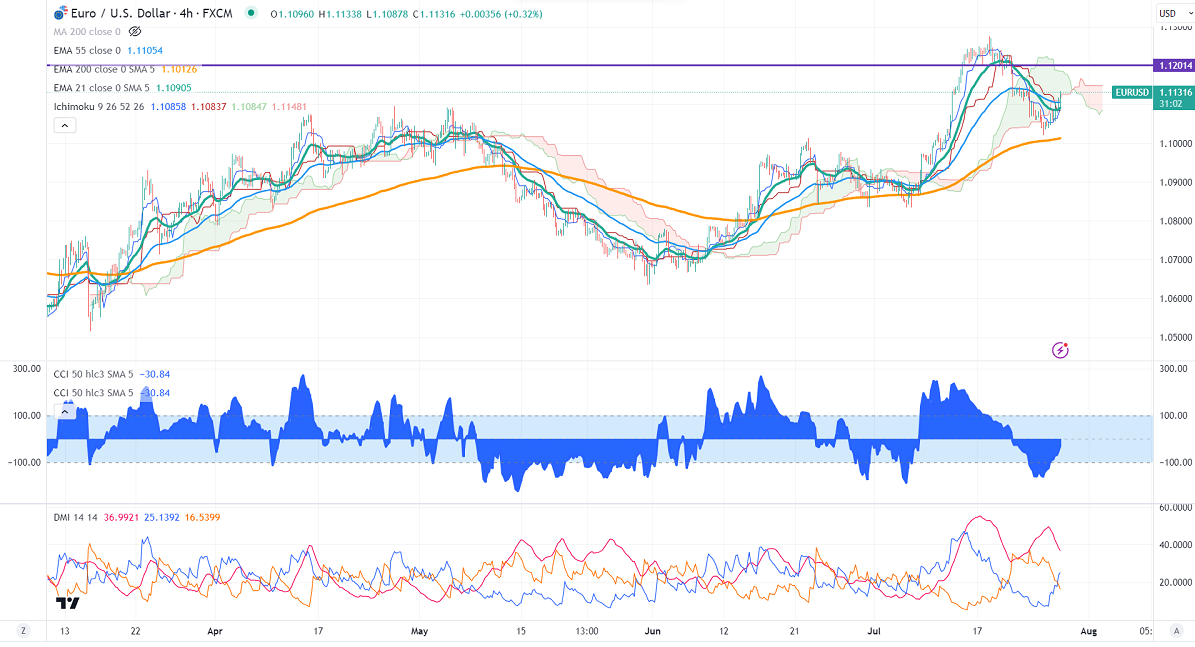This screenshot has height=647, width=1195.
Task: Click the purple lightning news event icon
Action: (x=1060, y=350)
